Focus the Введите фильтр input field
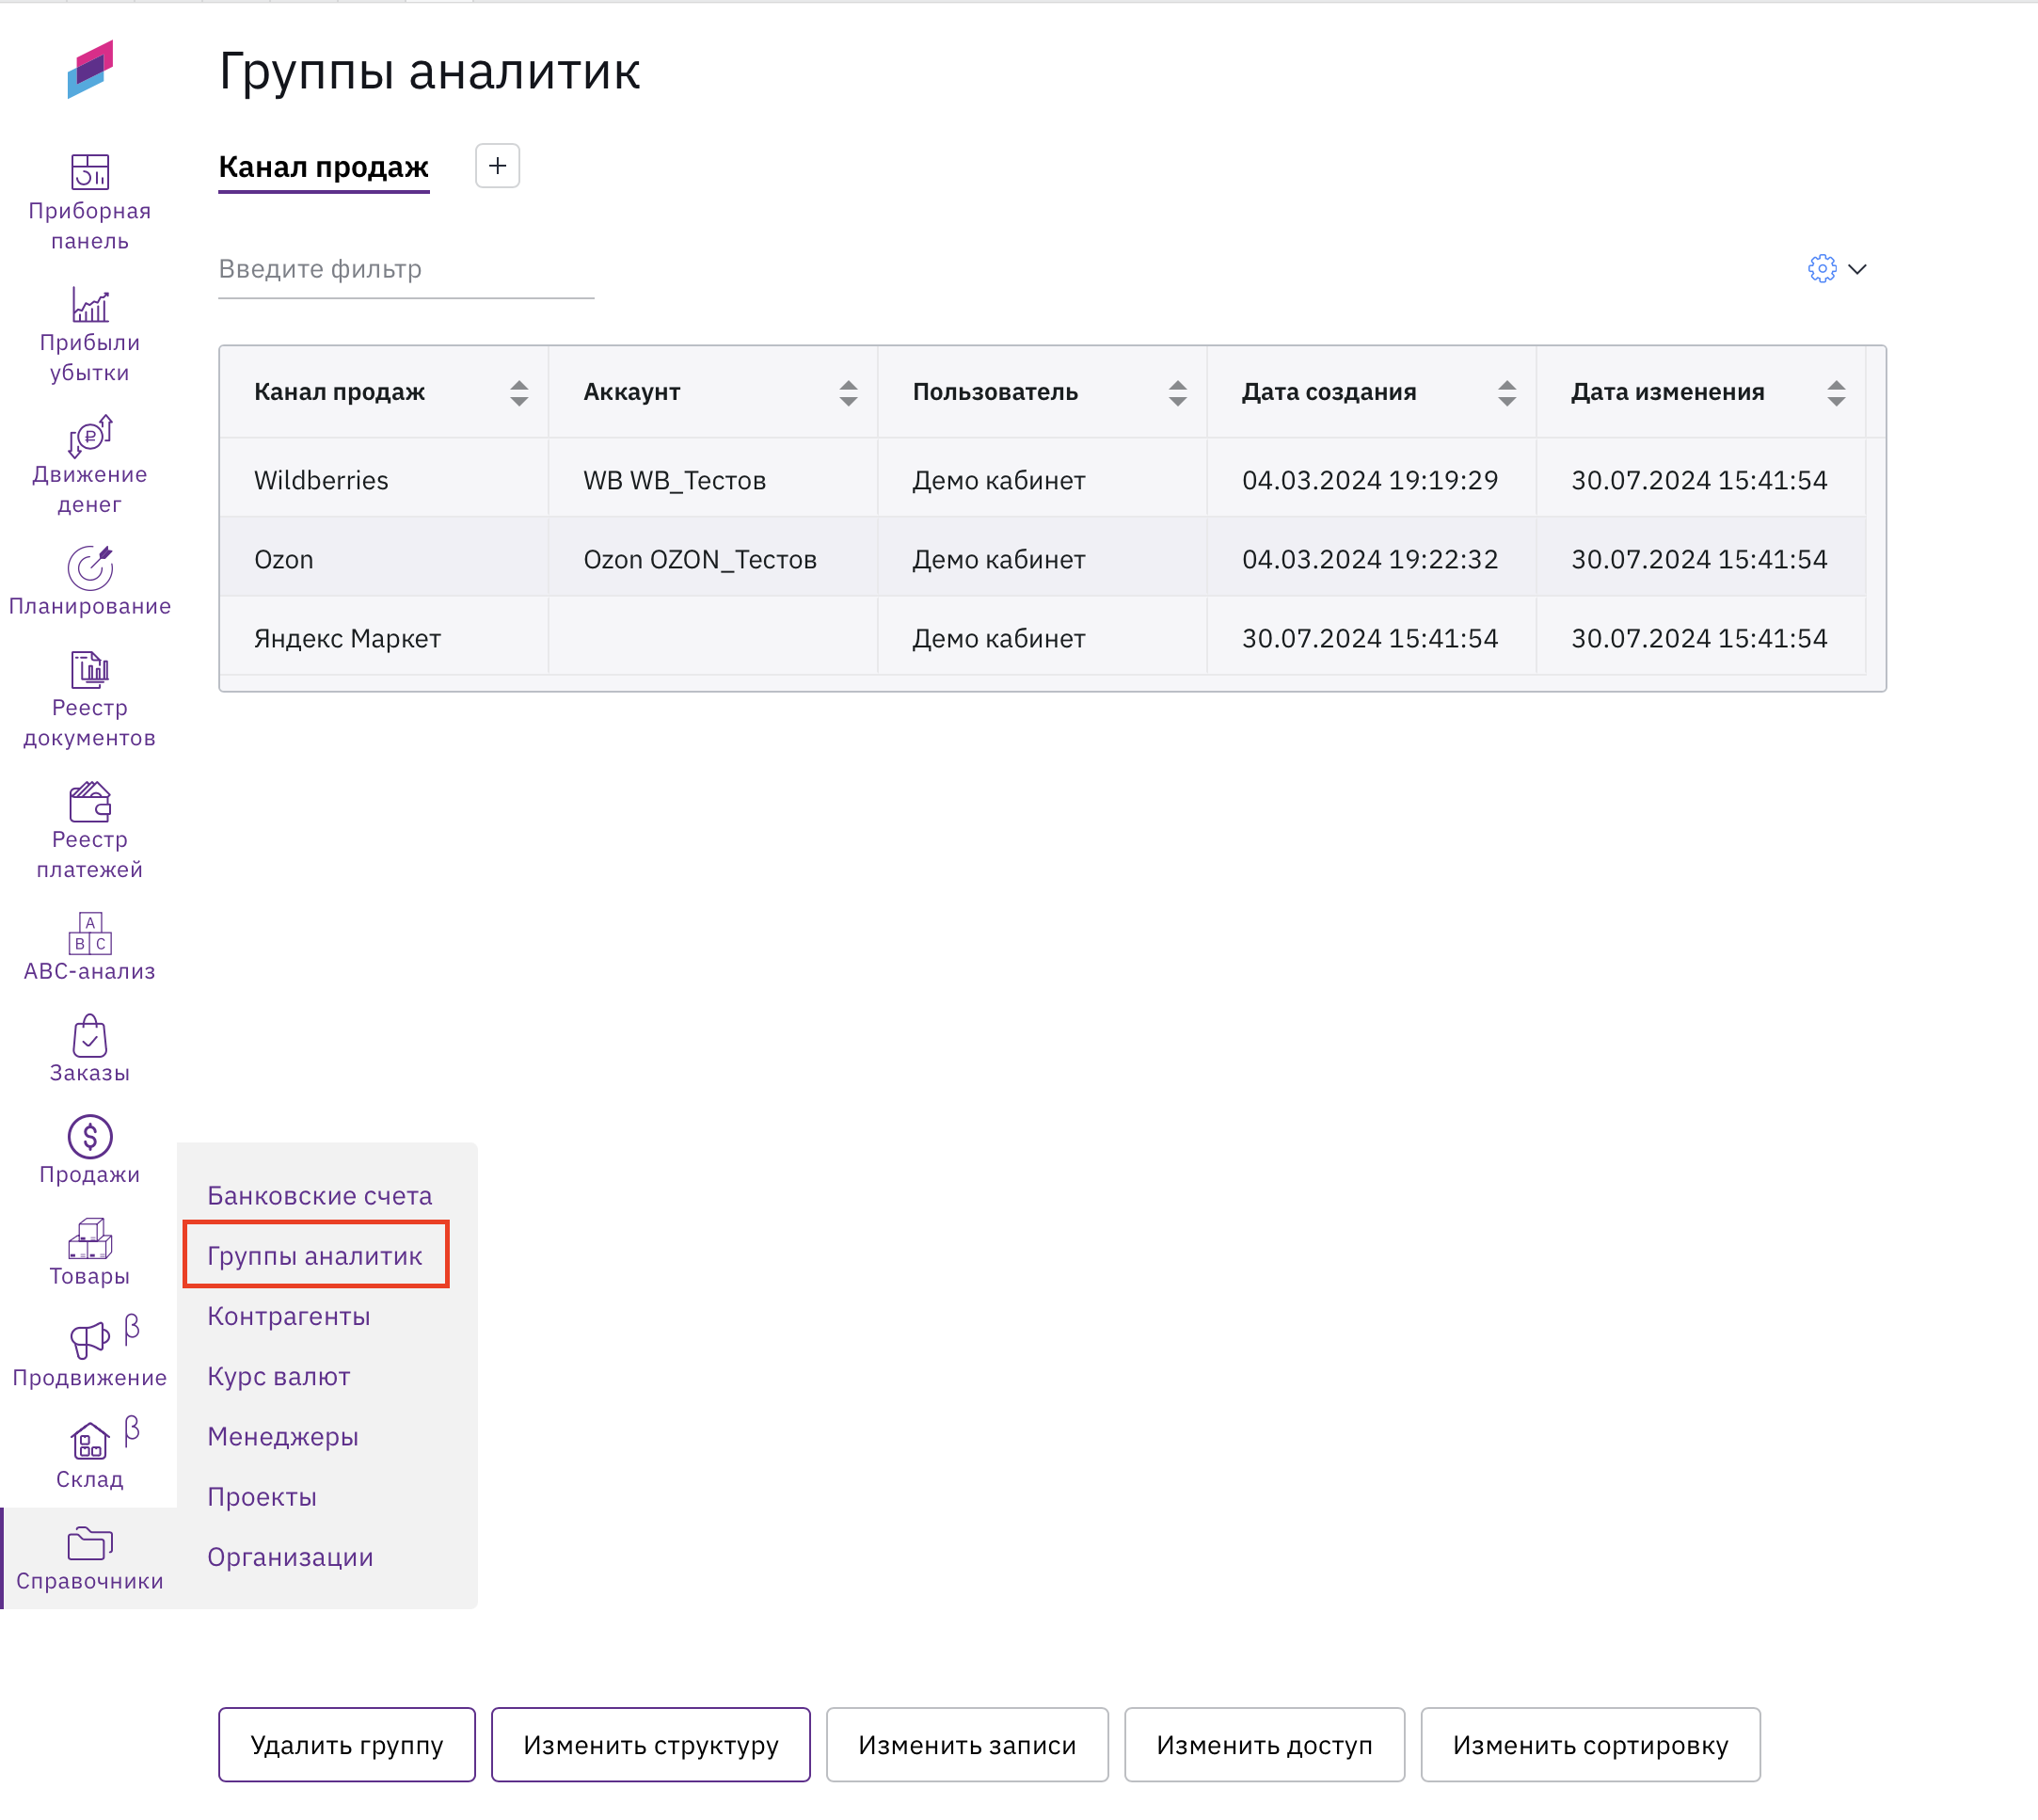The width and height of the screenshot is (2038, 1820). (x=406, y=270)
